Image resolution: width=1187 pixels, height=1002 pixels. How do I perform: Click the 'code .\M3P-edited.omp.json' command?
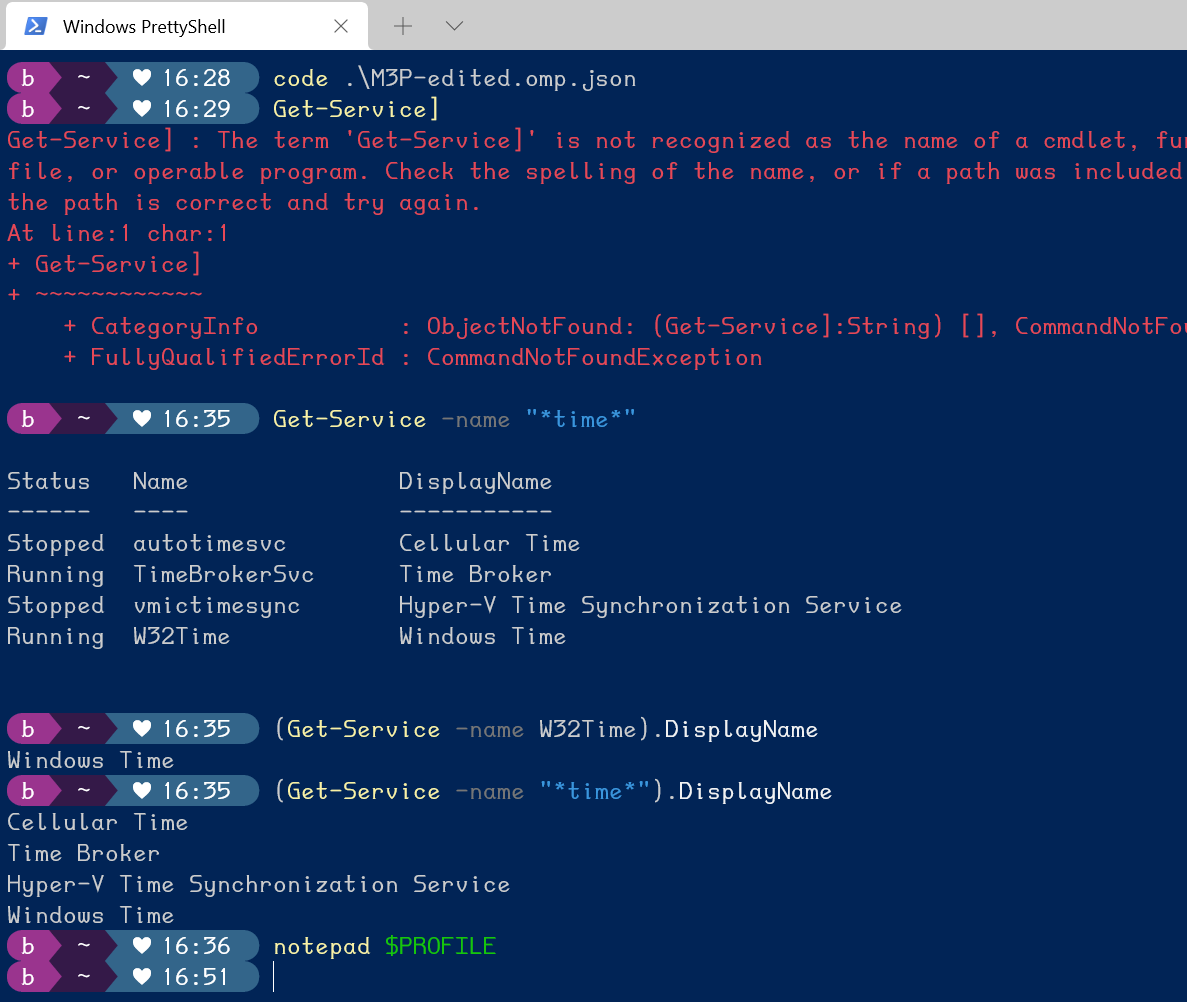pos(454,78)
